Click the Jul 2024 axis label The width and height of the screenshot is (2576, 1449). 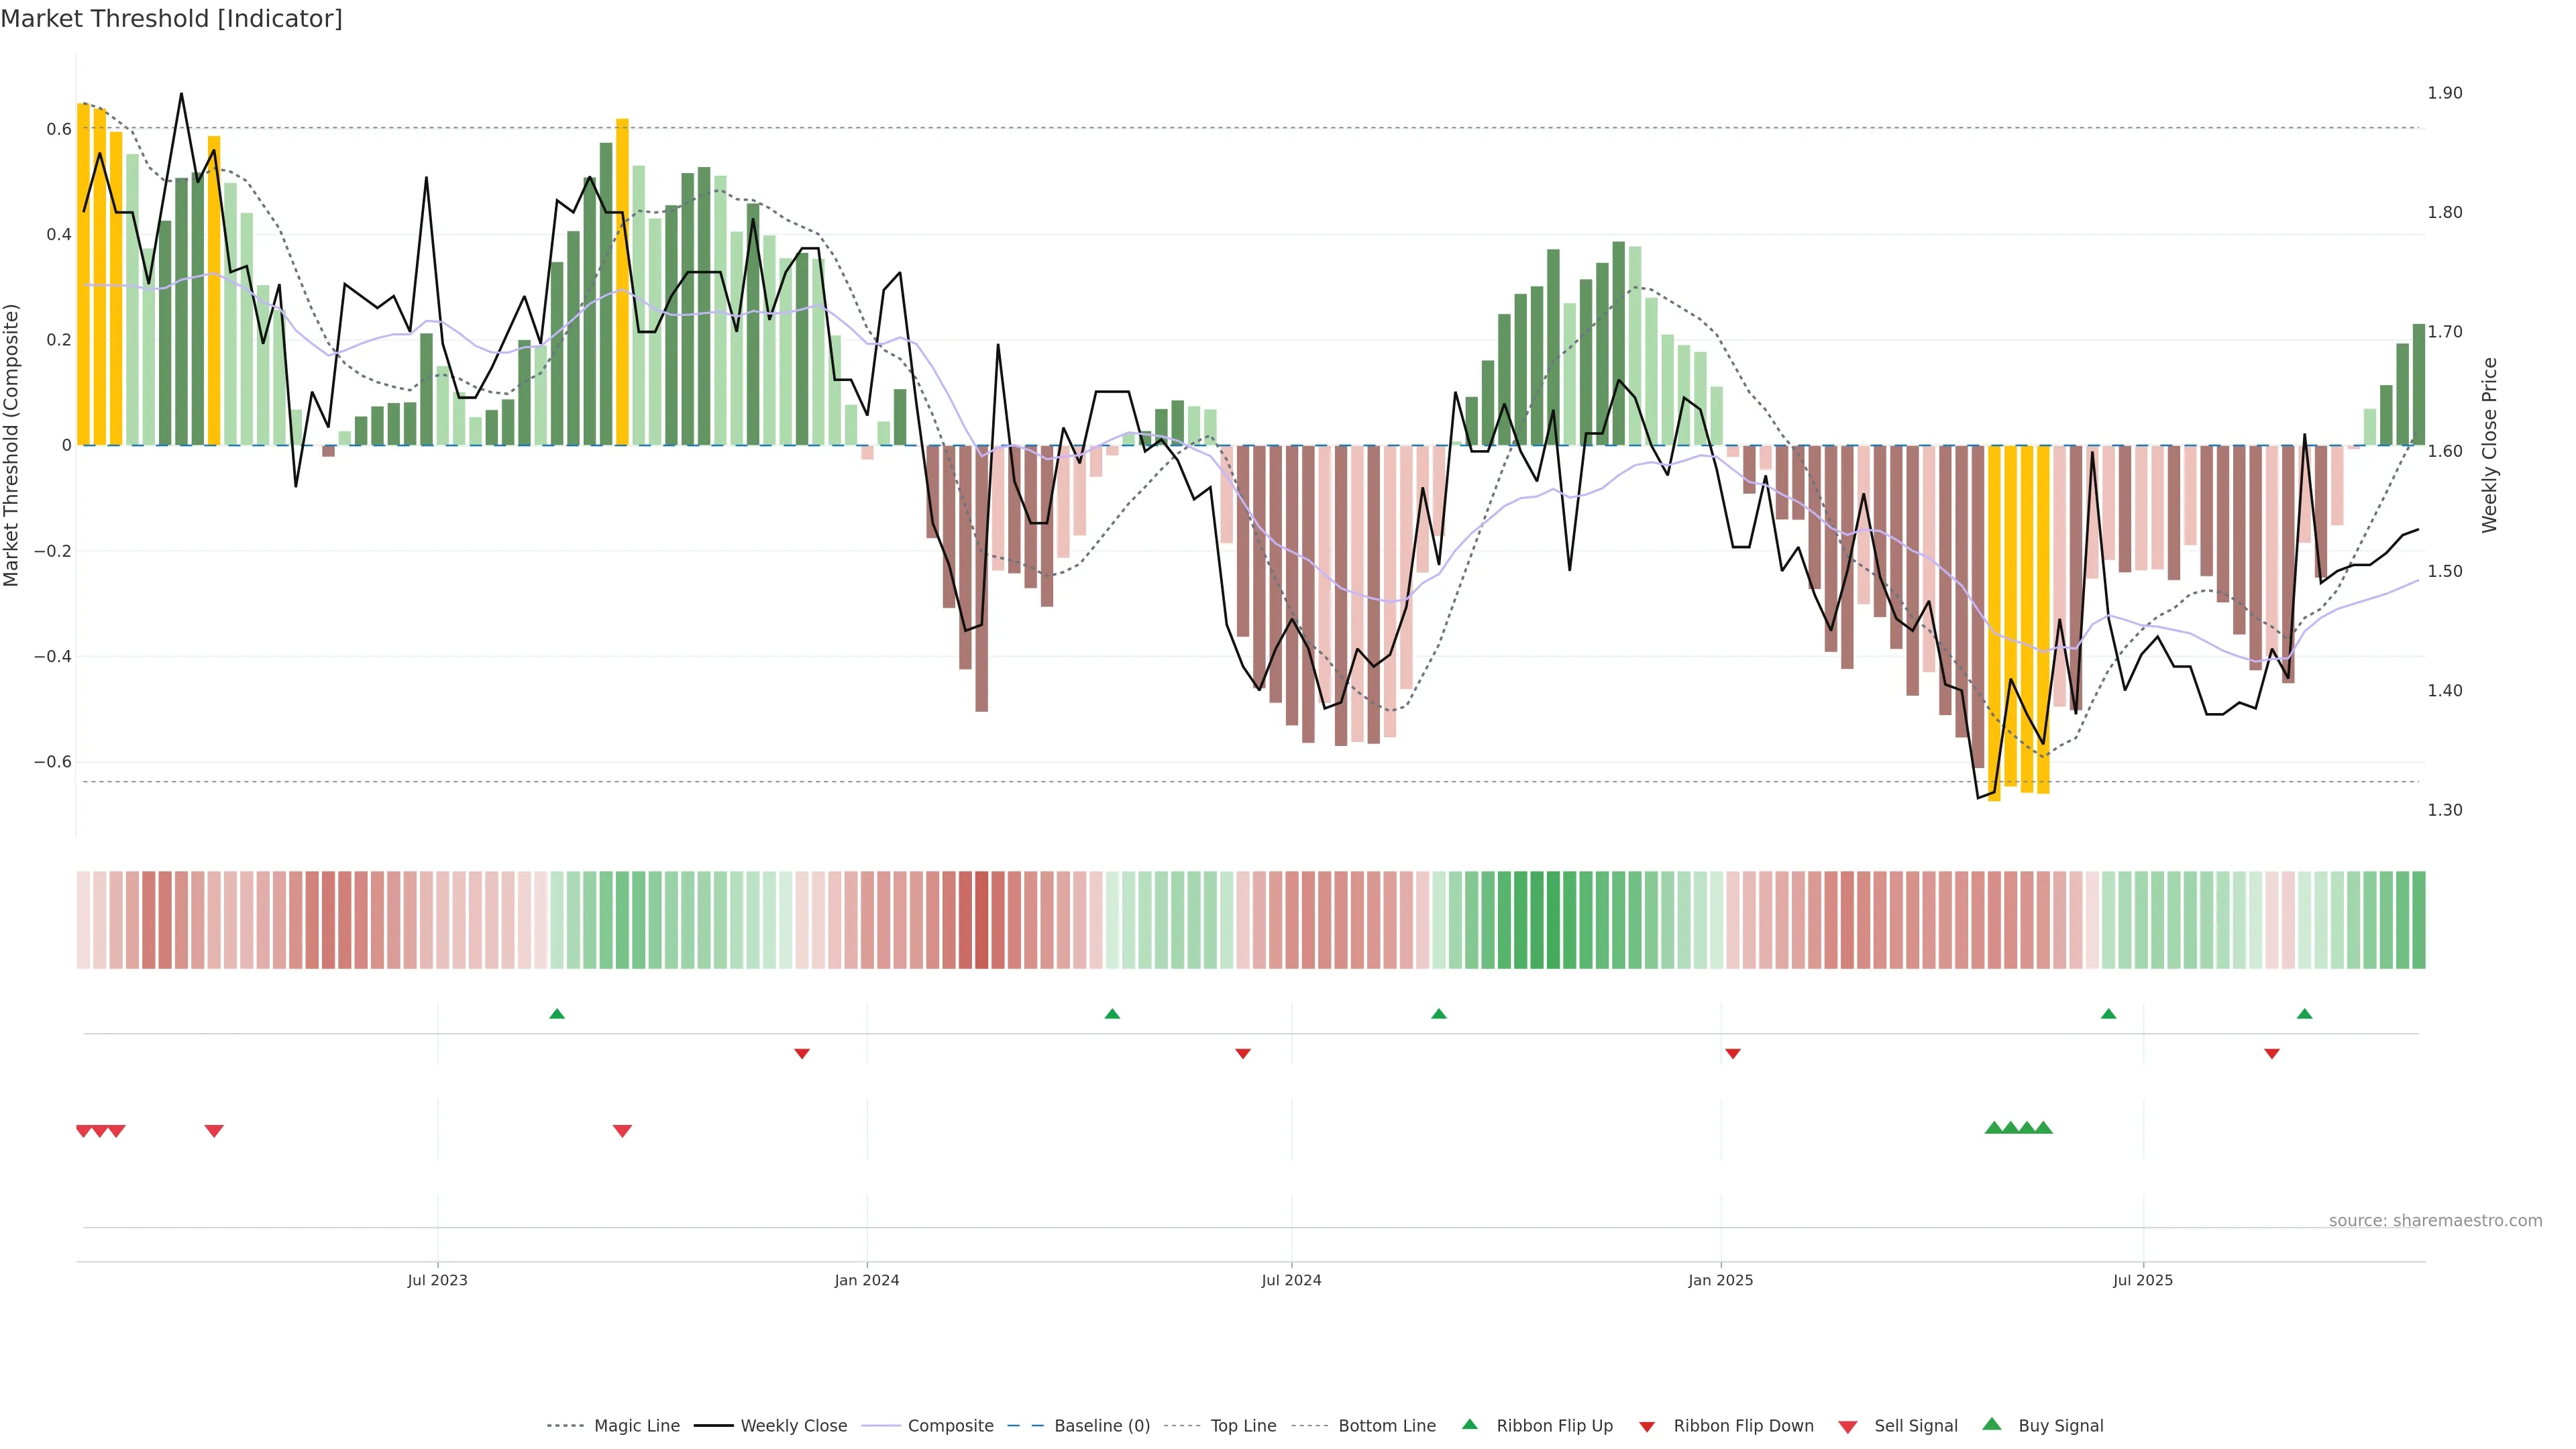[1291, 1280]
